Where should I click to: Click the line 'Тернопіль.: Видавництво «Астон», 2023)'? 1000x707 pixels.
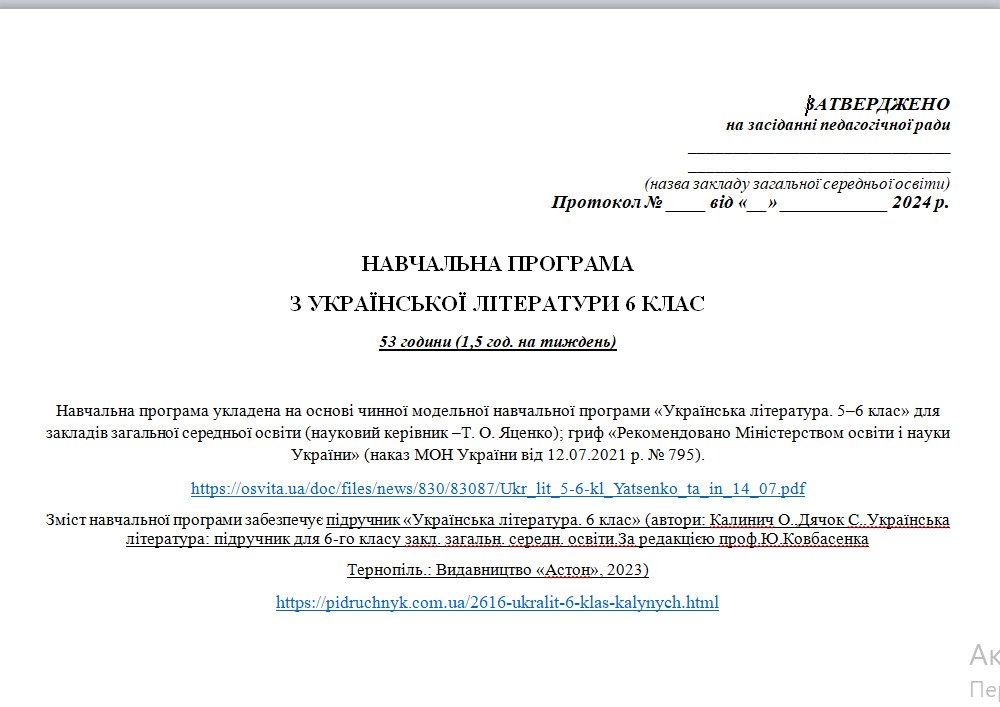[497, 569]
